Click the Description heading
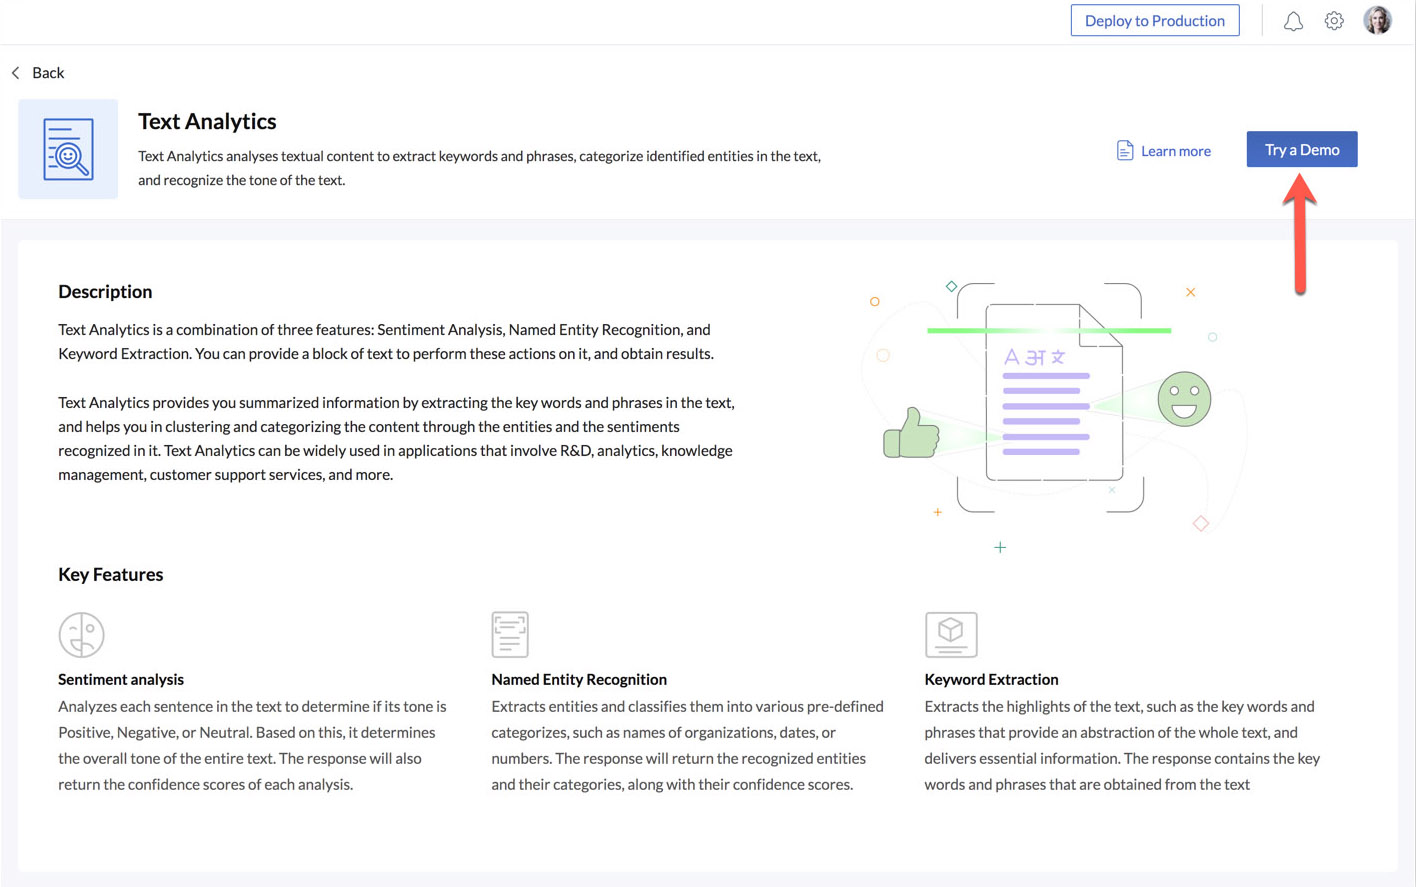This screenshot has height=887, width=1416. coord(105,292)
